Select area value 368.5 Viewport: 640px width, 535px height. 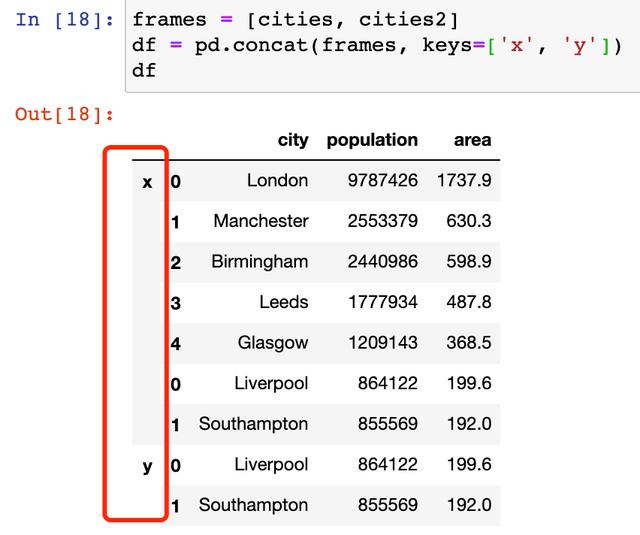(x=469, y=343)
